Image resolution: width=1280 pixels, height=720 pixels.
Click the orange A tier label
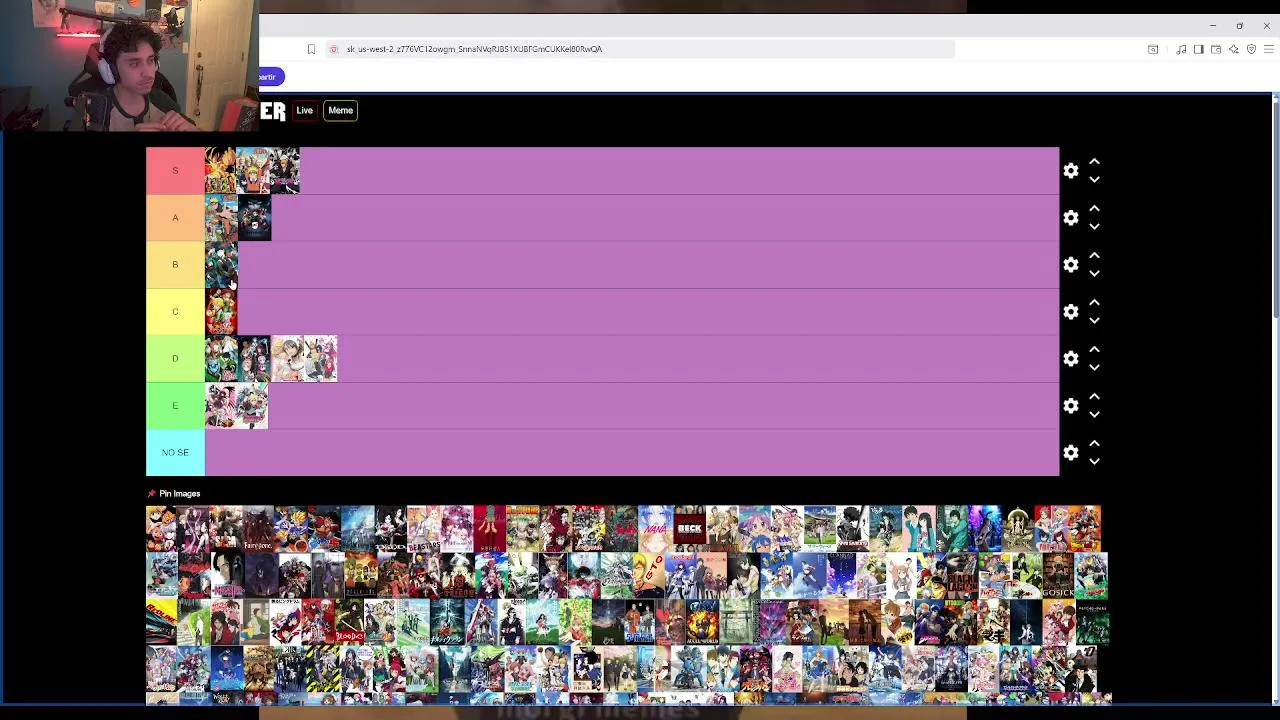click(175, 218)
